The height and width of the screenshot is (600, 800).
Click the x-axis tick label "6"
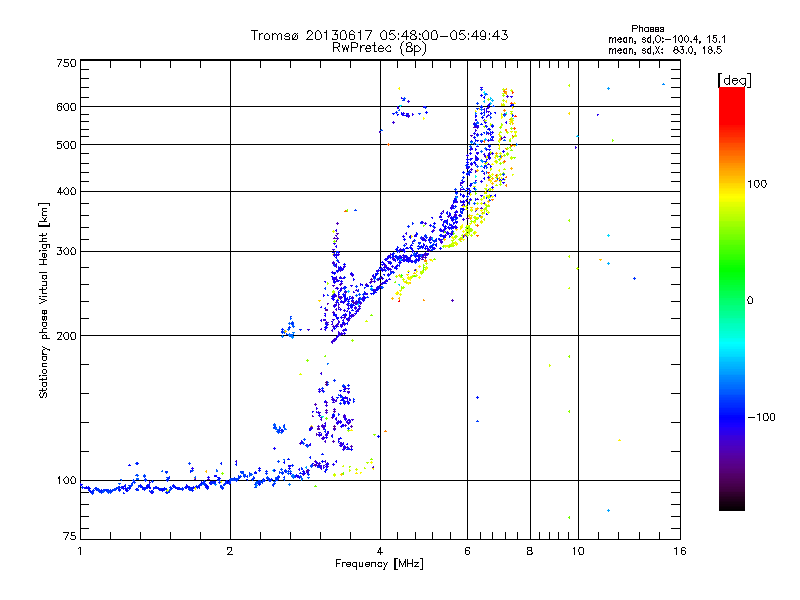tap(467, 551)
